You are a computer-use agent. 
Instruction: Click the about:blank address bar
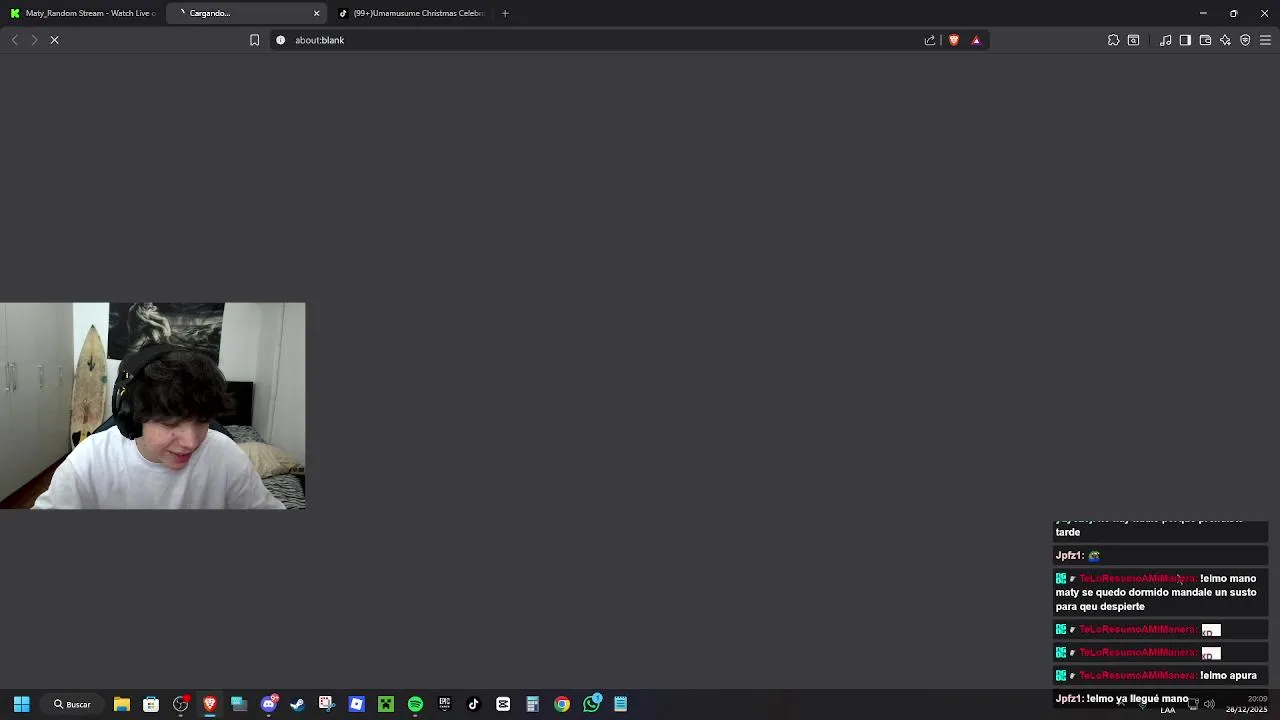(600, 40)
